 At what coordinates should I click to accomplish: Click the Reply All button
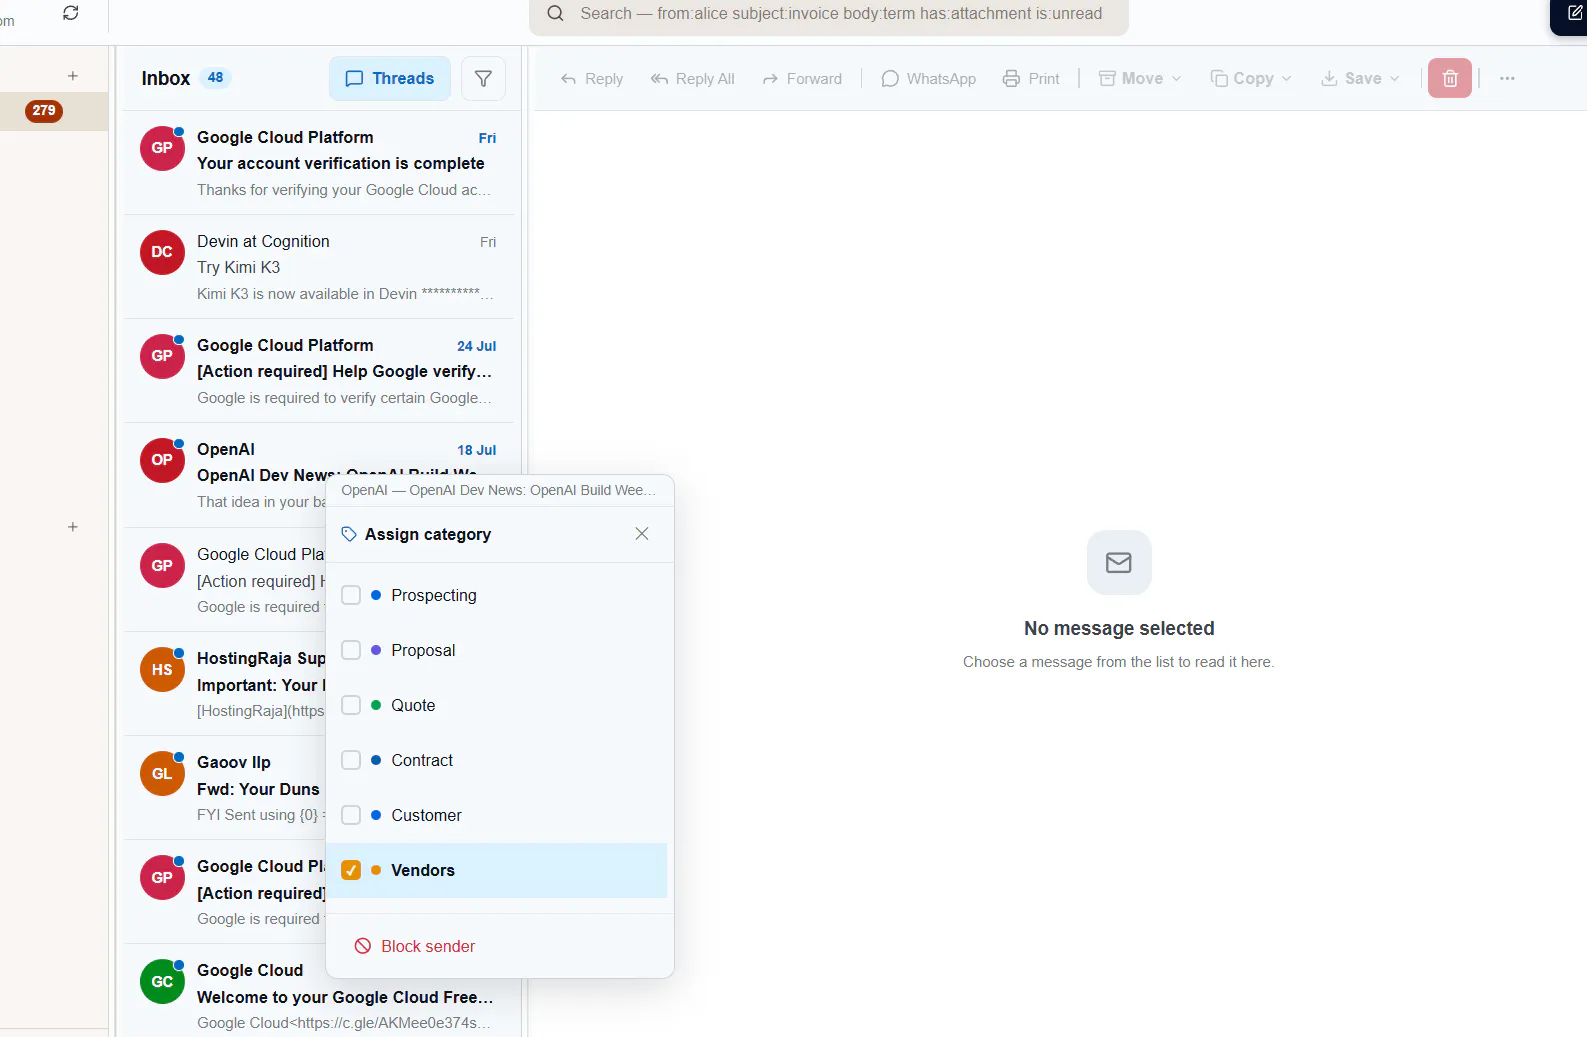tap(692, 79)
